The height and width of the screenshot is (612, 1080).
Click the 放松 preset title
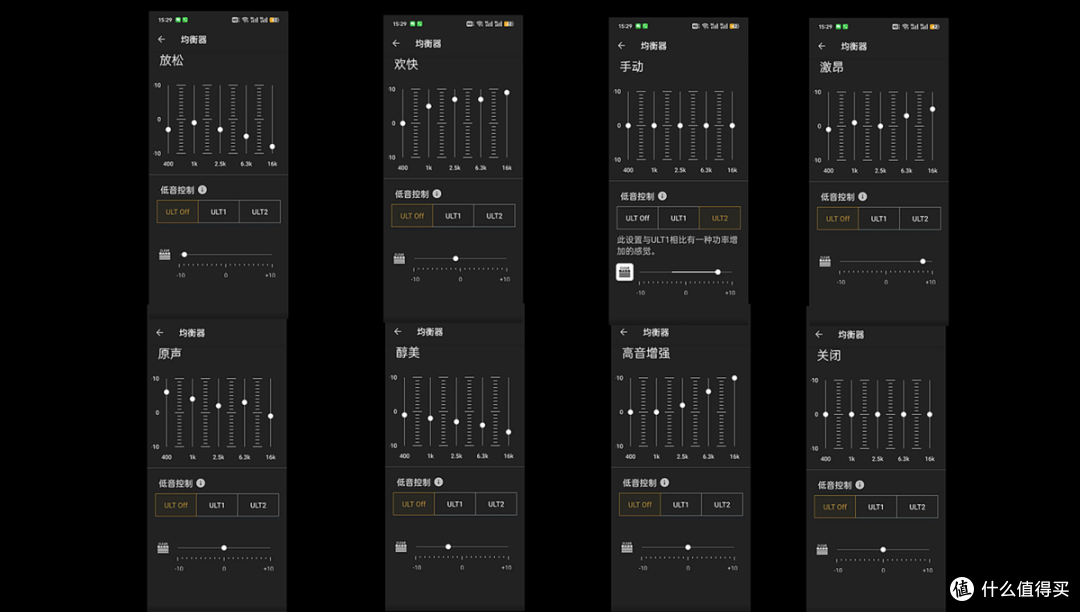(172, 61)
